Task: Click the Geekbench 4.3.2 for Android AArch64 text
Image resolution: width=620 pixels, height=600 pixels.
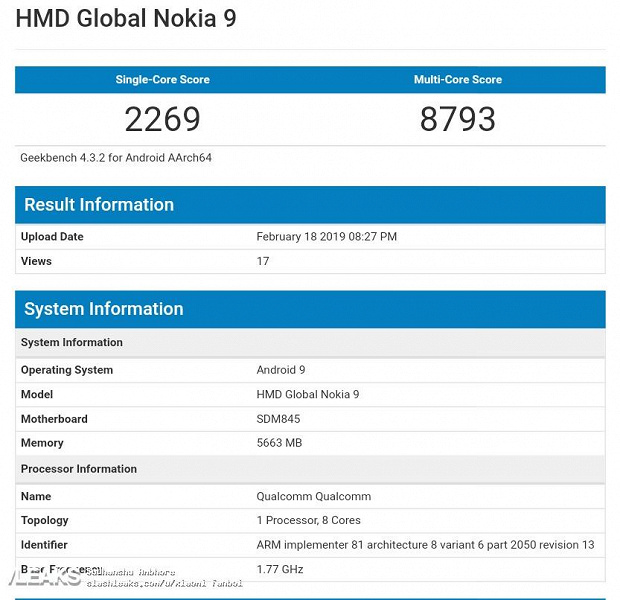Action: pos(116,158)
